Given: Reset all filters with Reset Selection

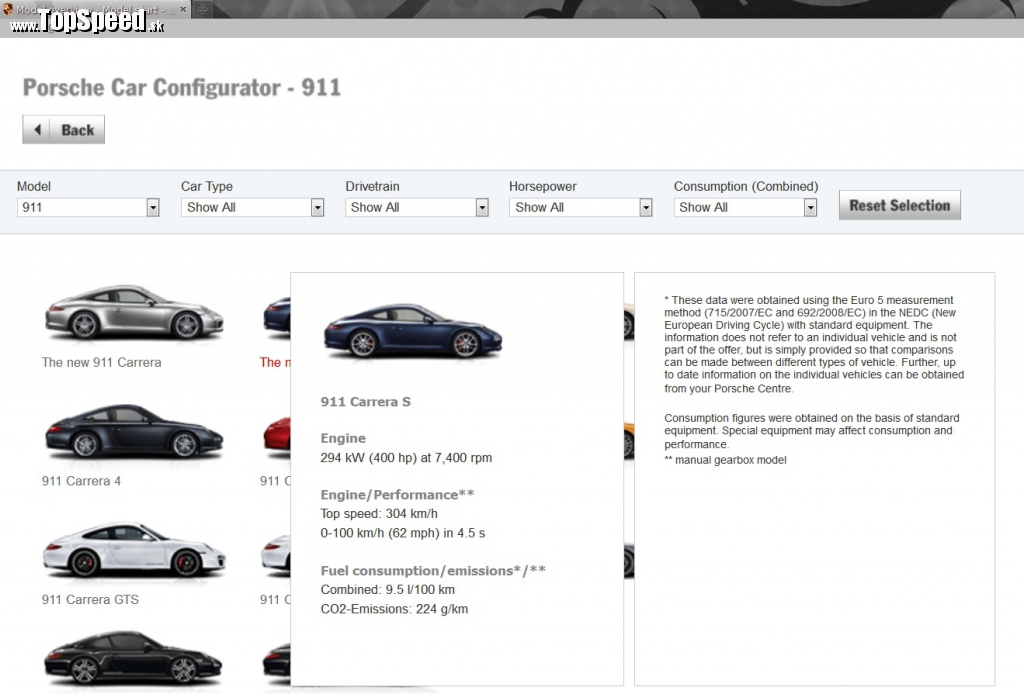Looking at the screenshot, I should point(899,205).
